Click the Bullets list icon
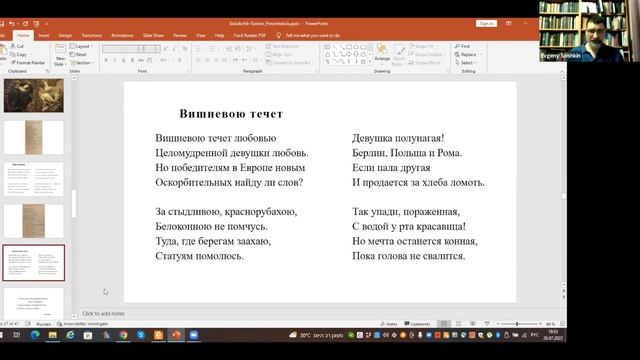This screenshot has height=360, width=640. [x=198, y=49]
